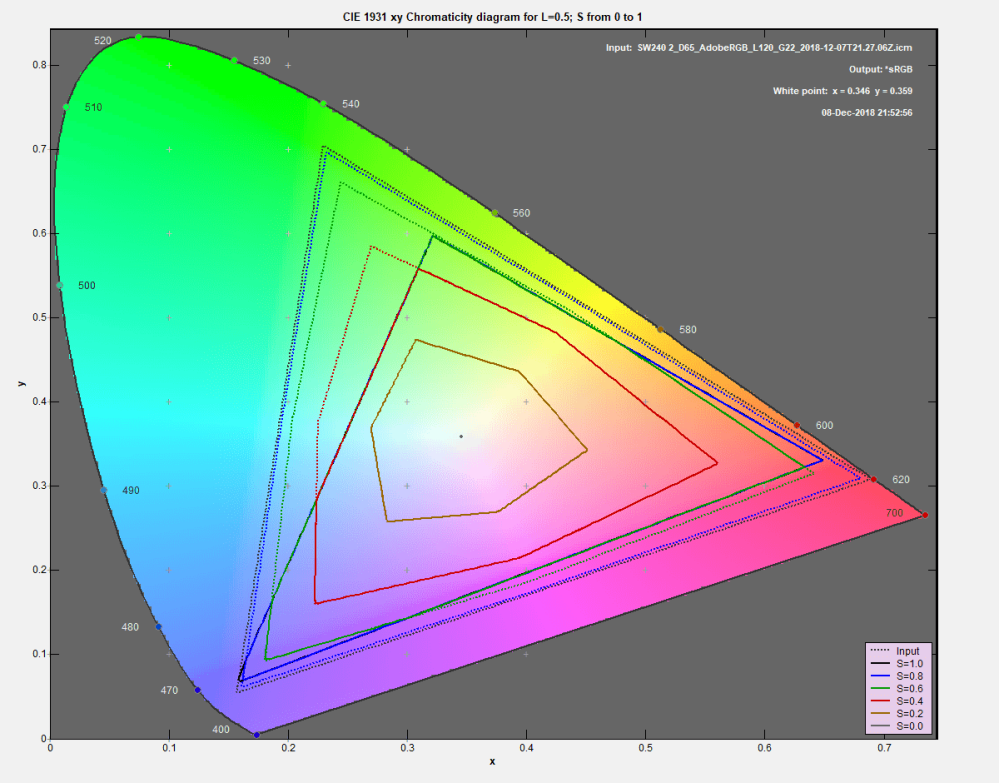The width and height of the screenshot is (999, 783).
Task: Click the "x" horizontal axis label
Action: click(x=492, y=761)
